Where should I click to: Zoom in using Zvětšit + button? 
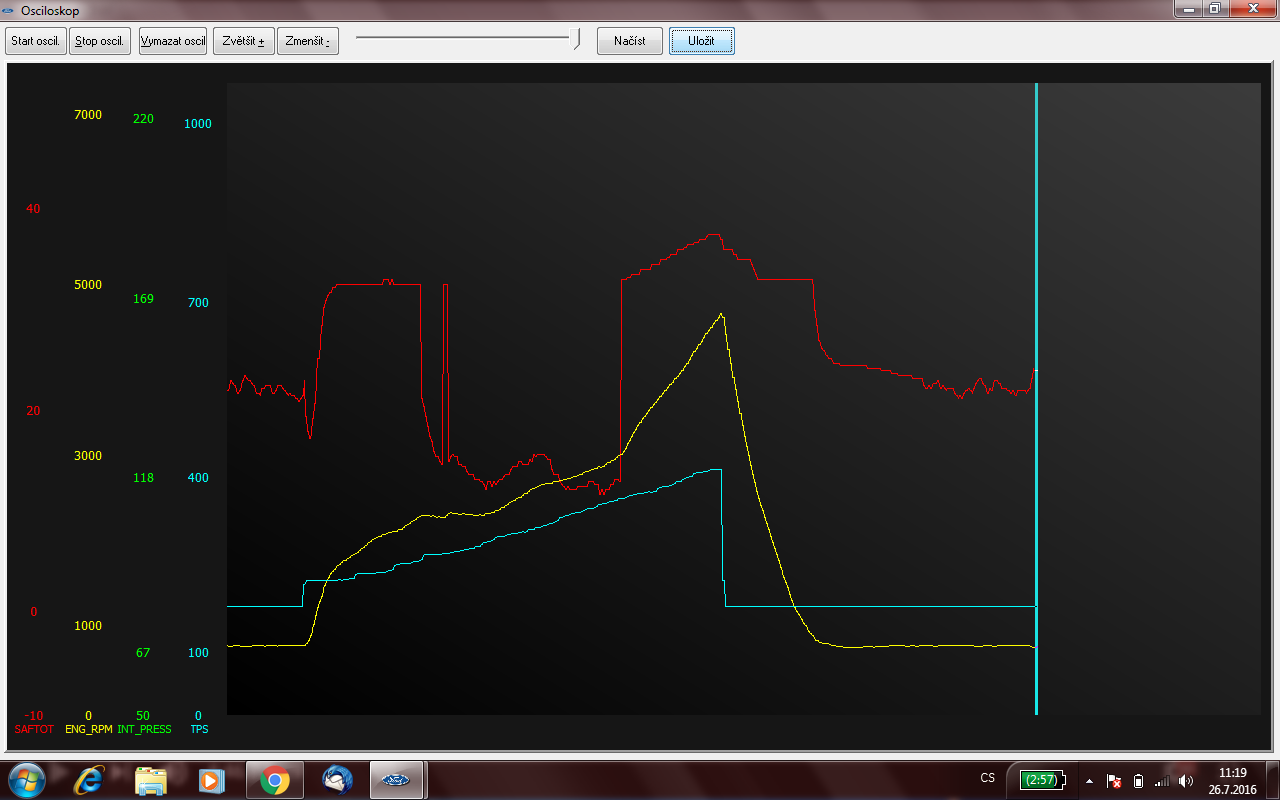(x=243, y=41)
